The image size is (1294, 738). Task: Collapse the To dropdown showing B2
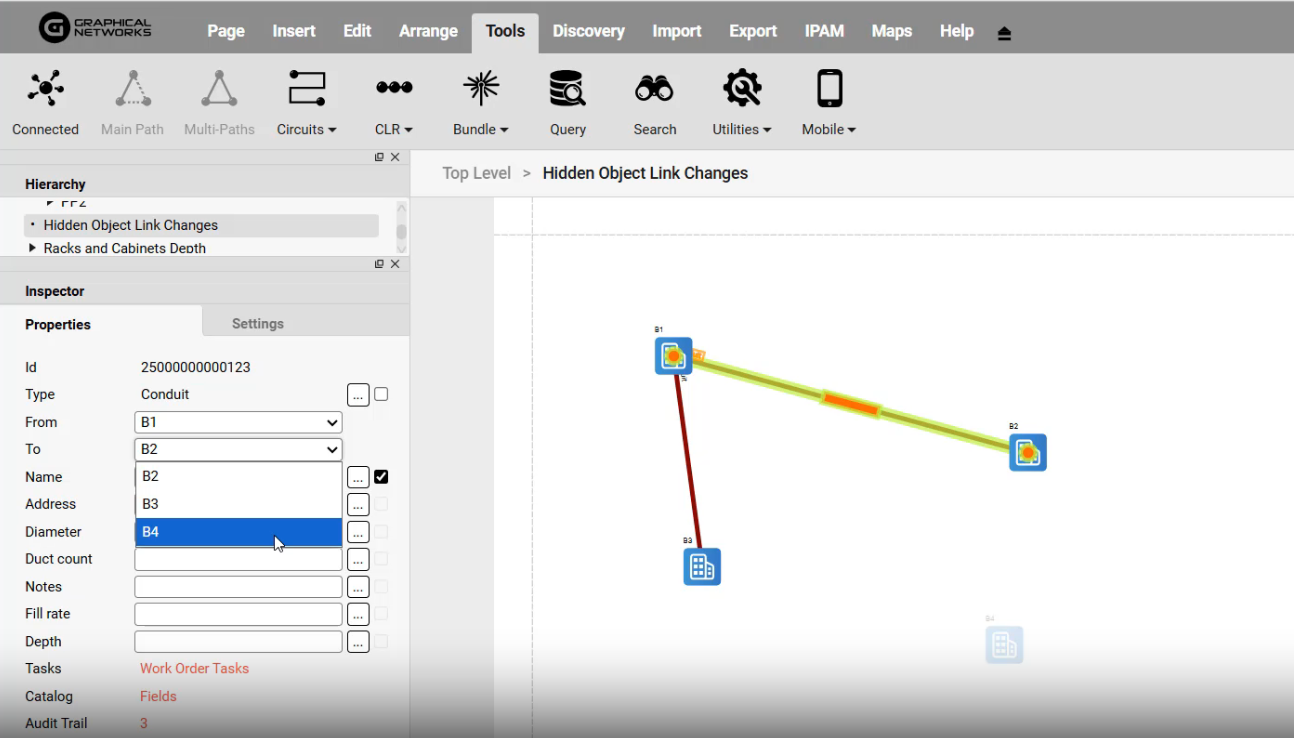(238, 449)
